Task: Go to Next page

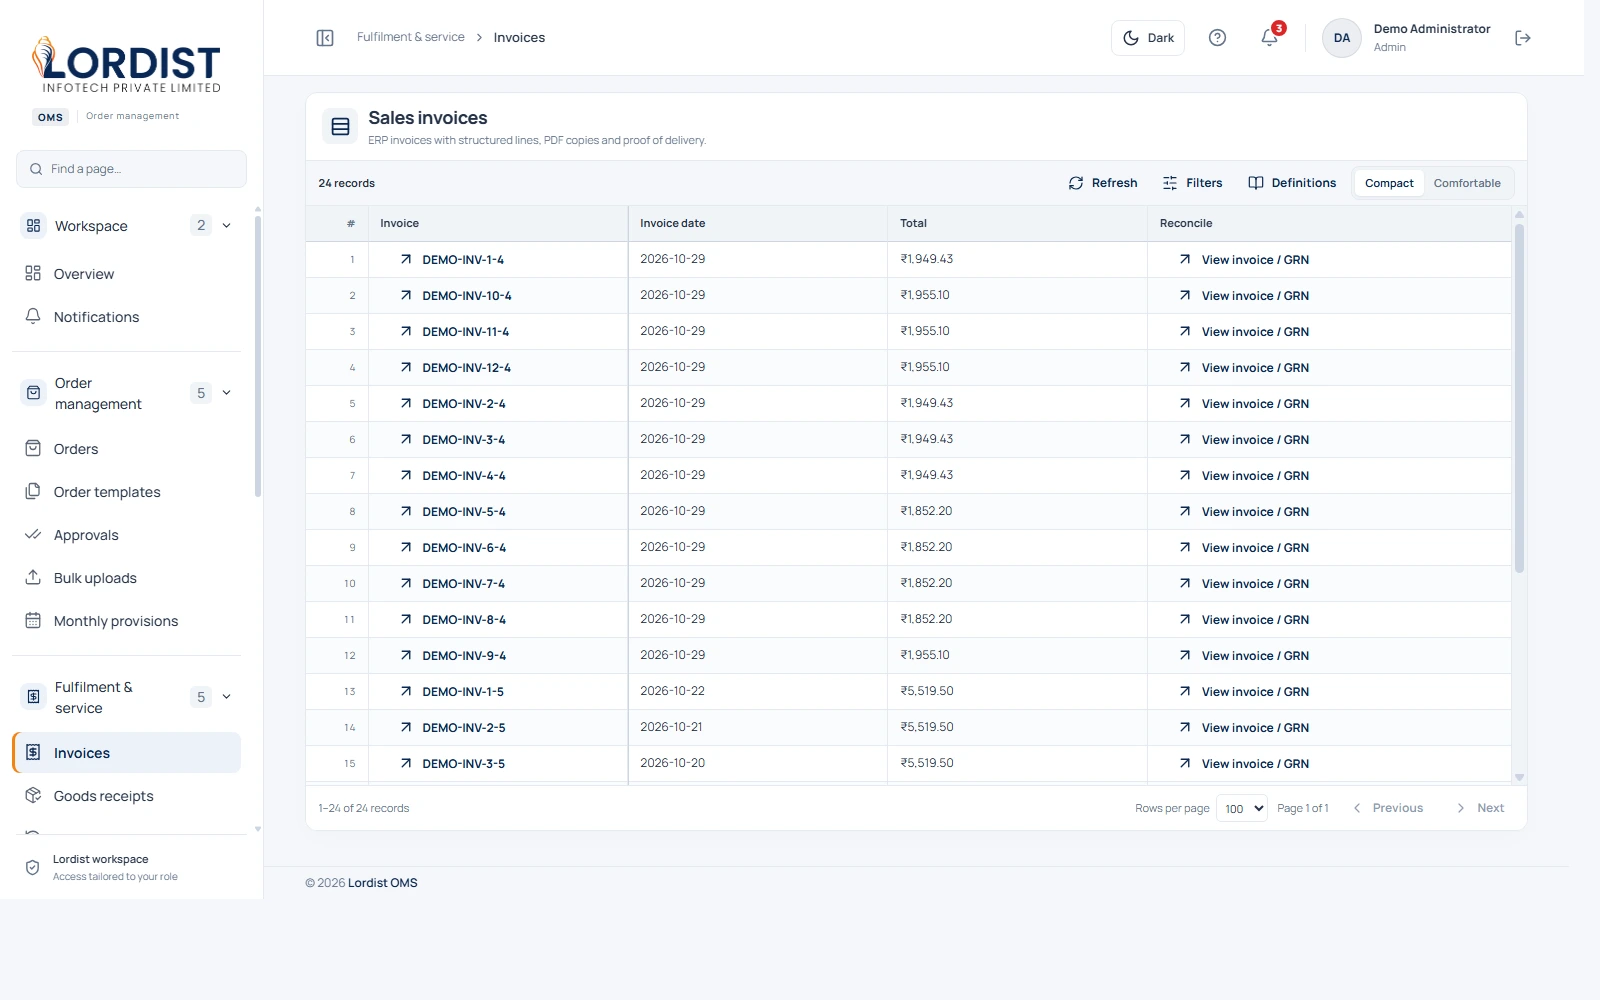Action: (1480, 808)
